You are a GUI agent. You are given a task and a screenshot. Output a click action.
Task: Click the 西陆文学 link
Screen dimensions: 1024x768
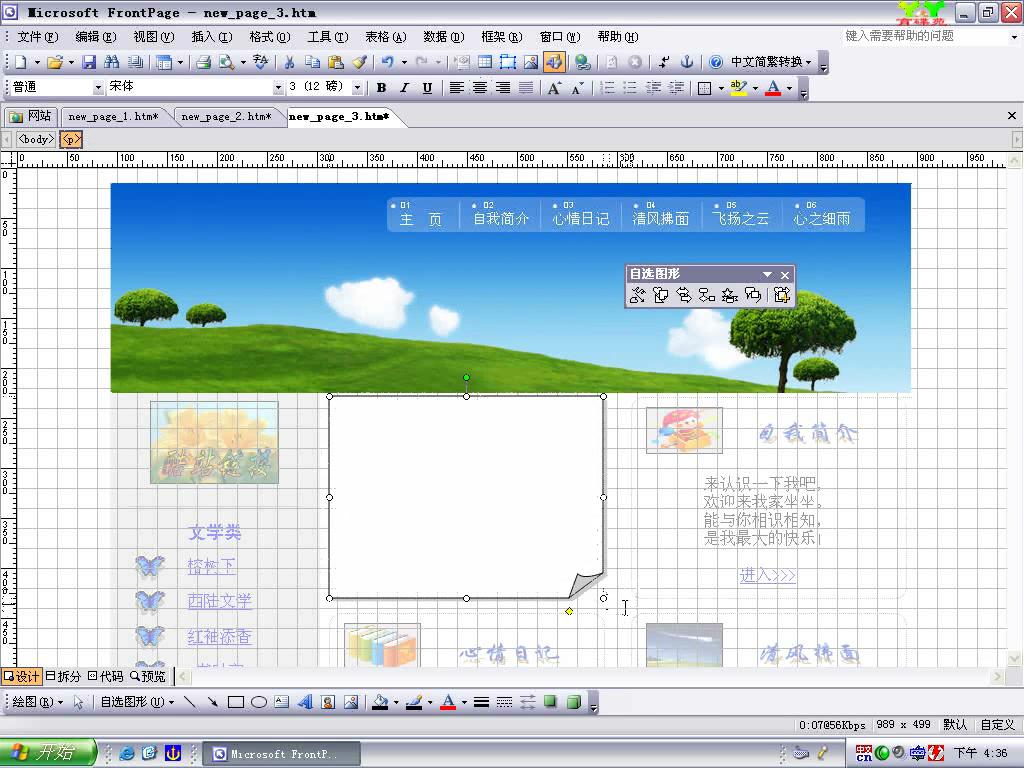tap(219, 601)
